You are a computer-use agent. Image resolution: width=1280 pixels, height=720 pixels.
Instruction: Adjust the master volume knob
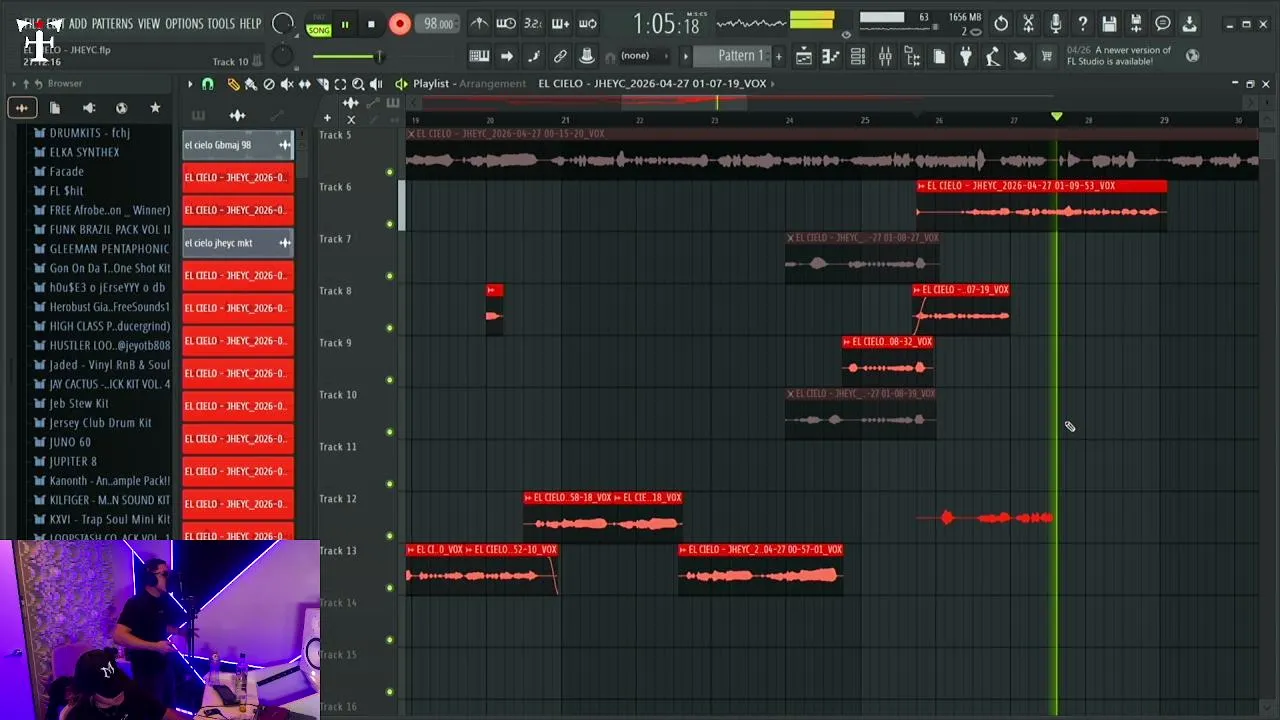click(x=283, y=24)
